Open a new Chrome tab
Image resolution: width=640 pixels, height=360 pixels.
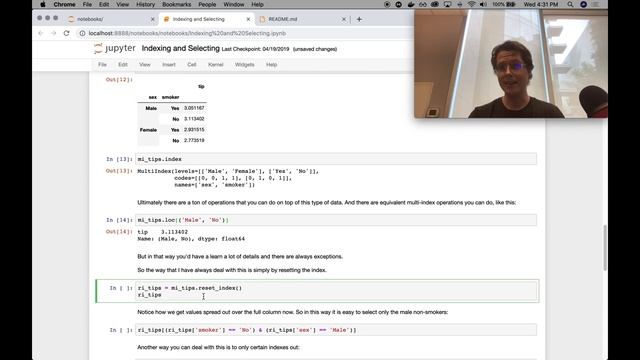(359, 19)
